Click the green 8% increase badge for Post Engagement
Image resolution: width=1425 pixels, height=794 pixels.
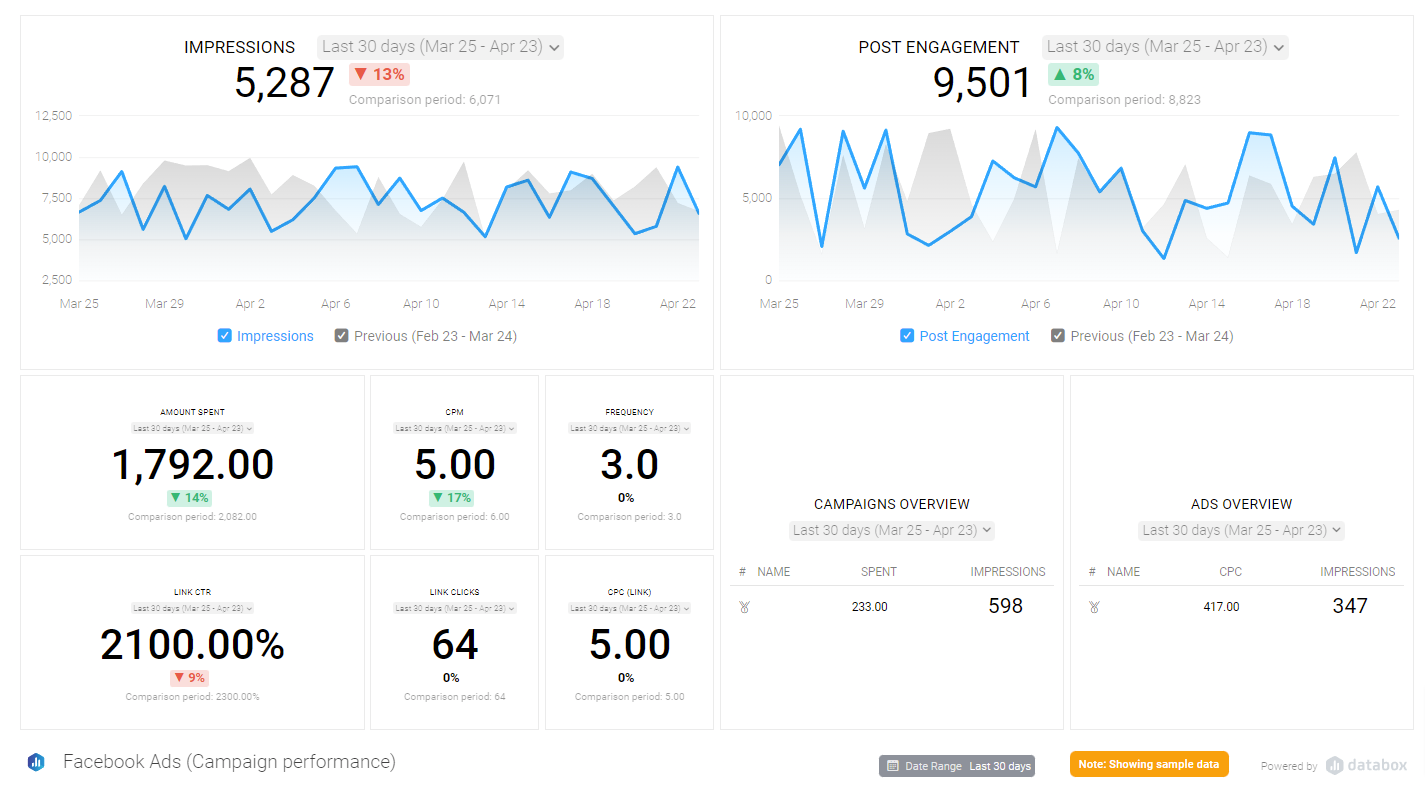pyautogui.click(x=1073, y=74)
